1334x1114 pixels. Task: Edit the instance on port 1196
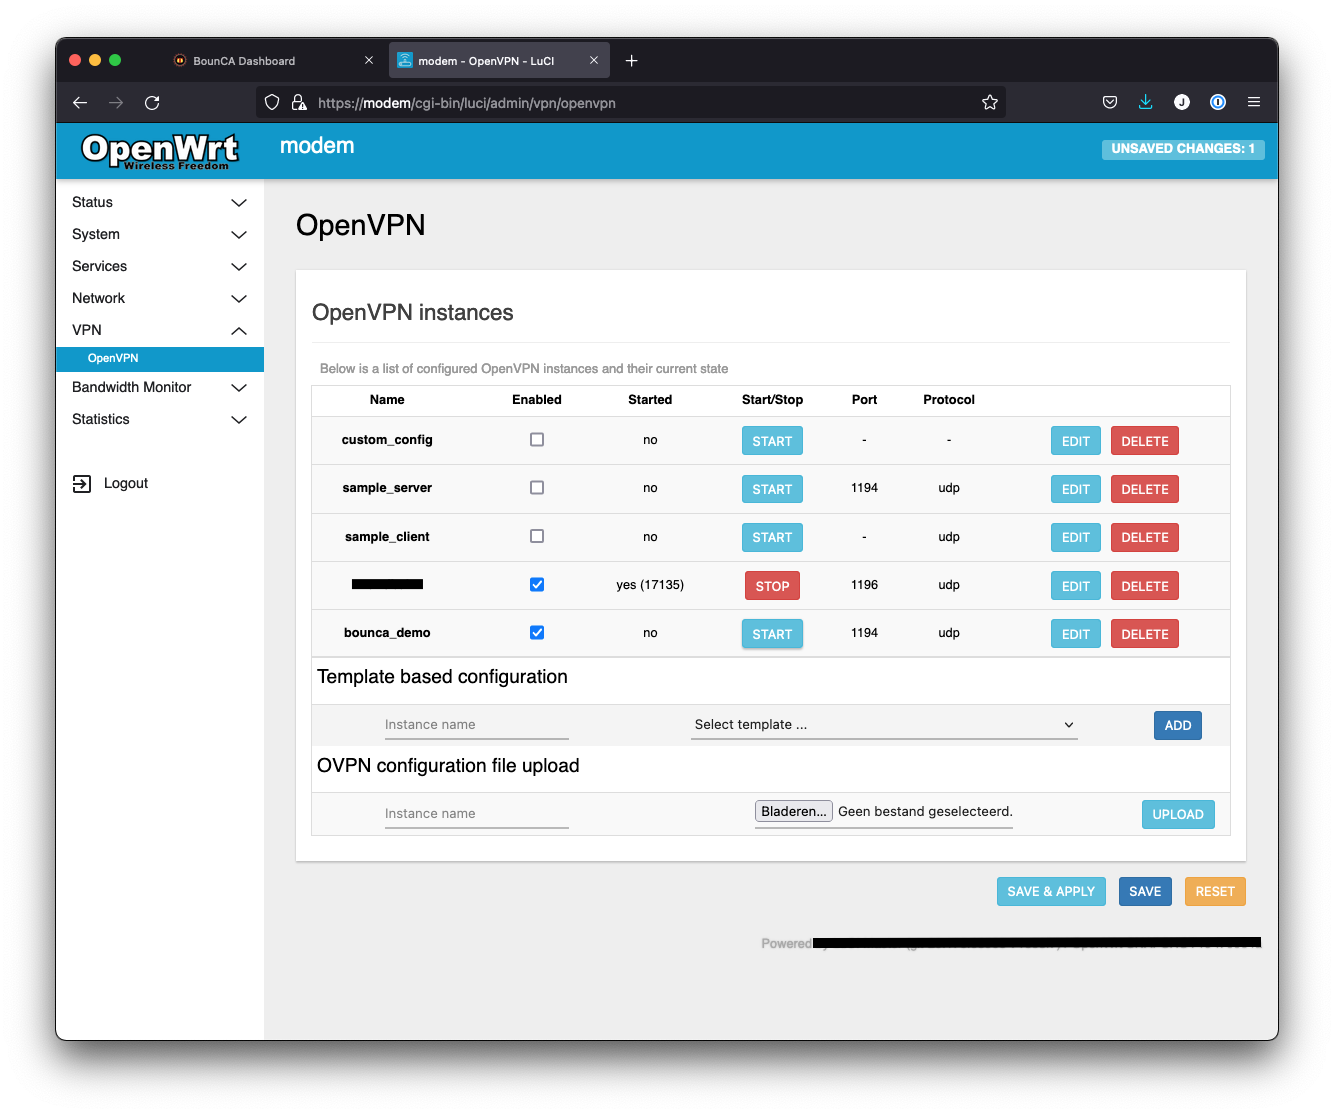(1076, 586)
